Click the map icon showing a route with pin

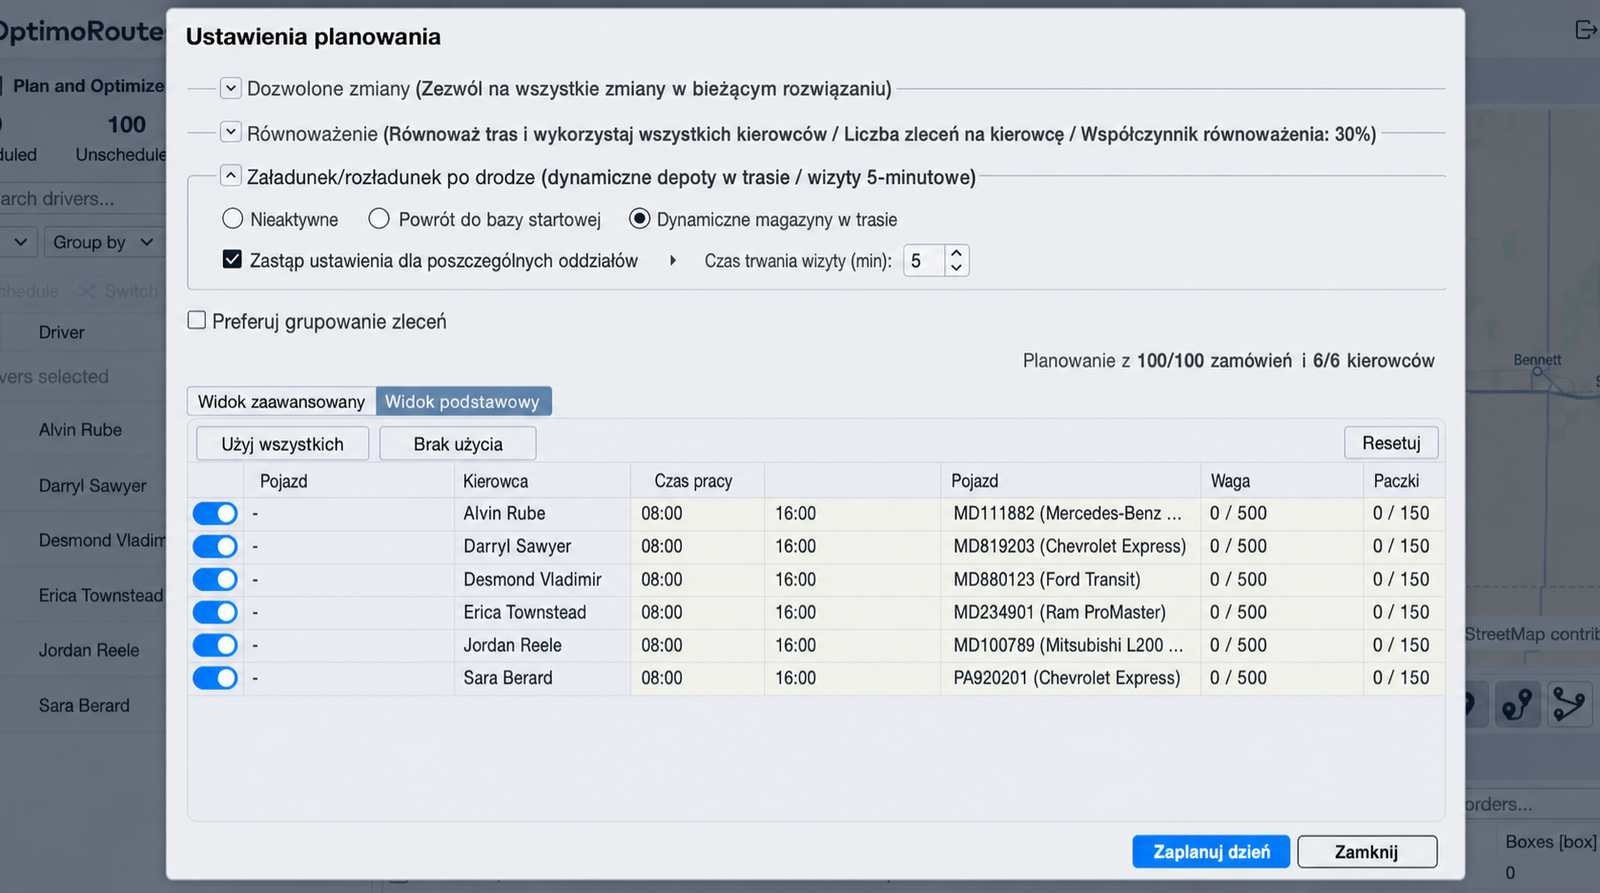coord(1517,704)
